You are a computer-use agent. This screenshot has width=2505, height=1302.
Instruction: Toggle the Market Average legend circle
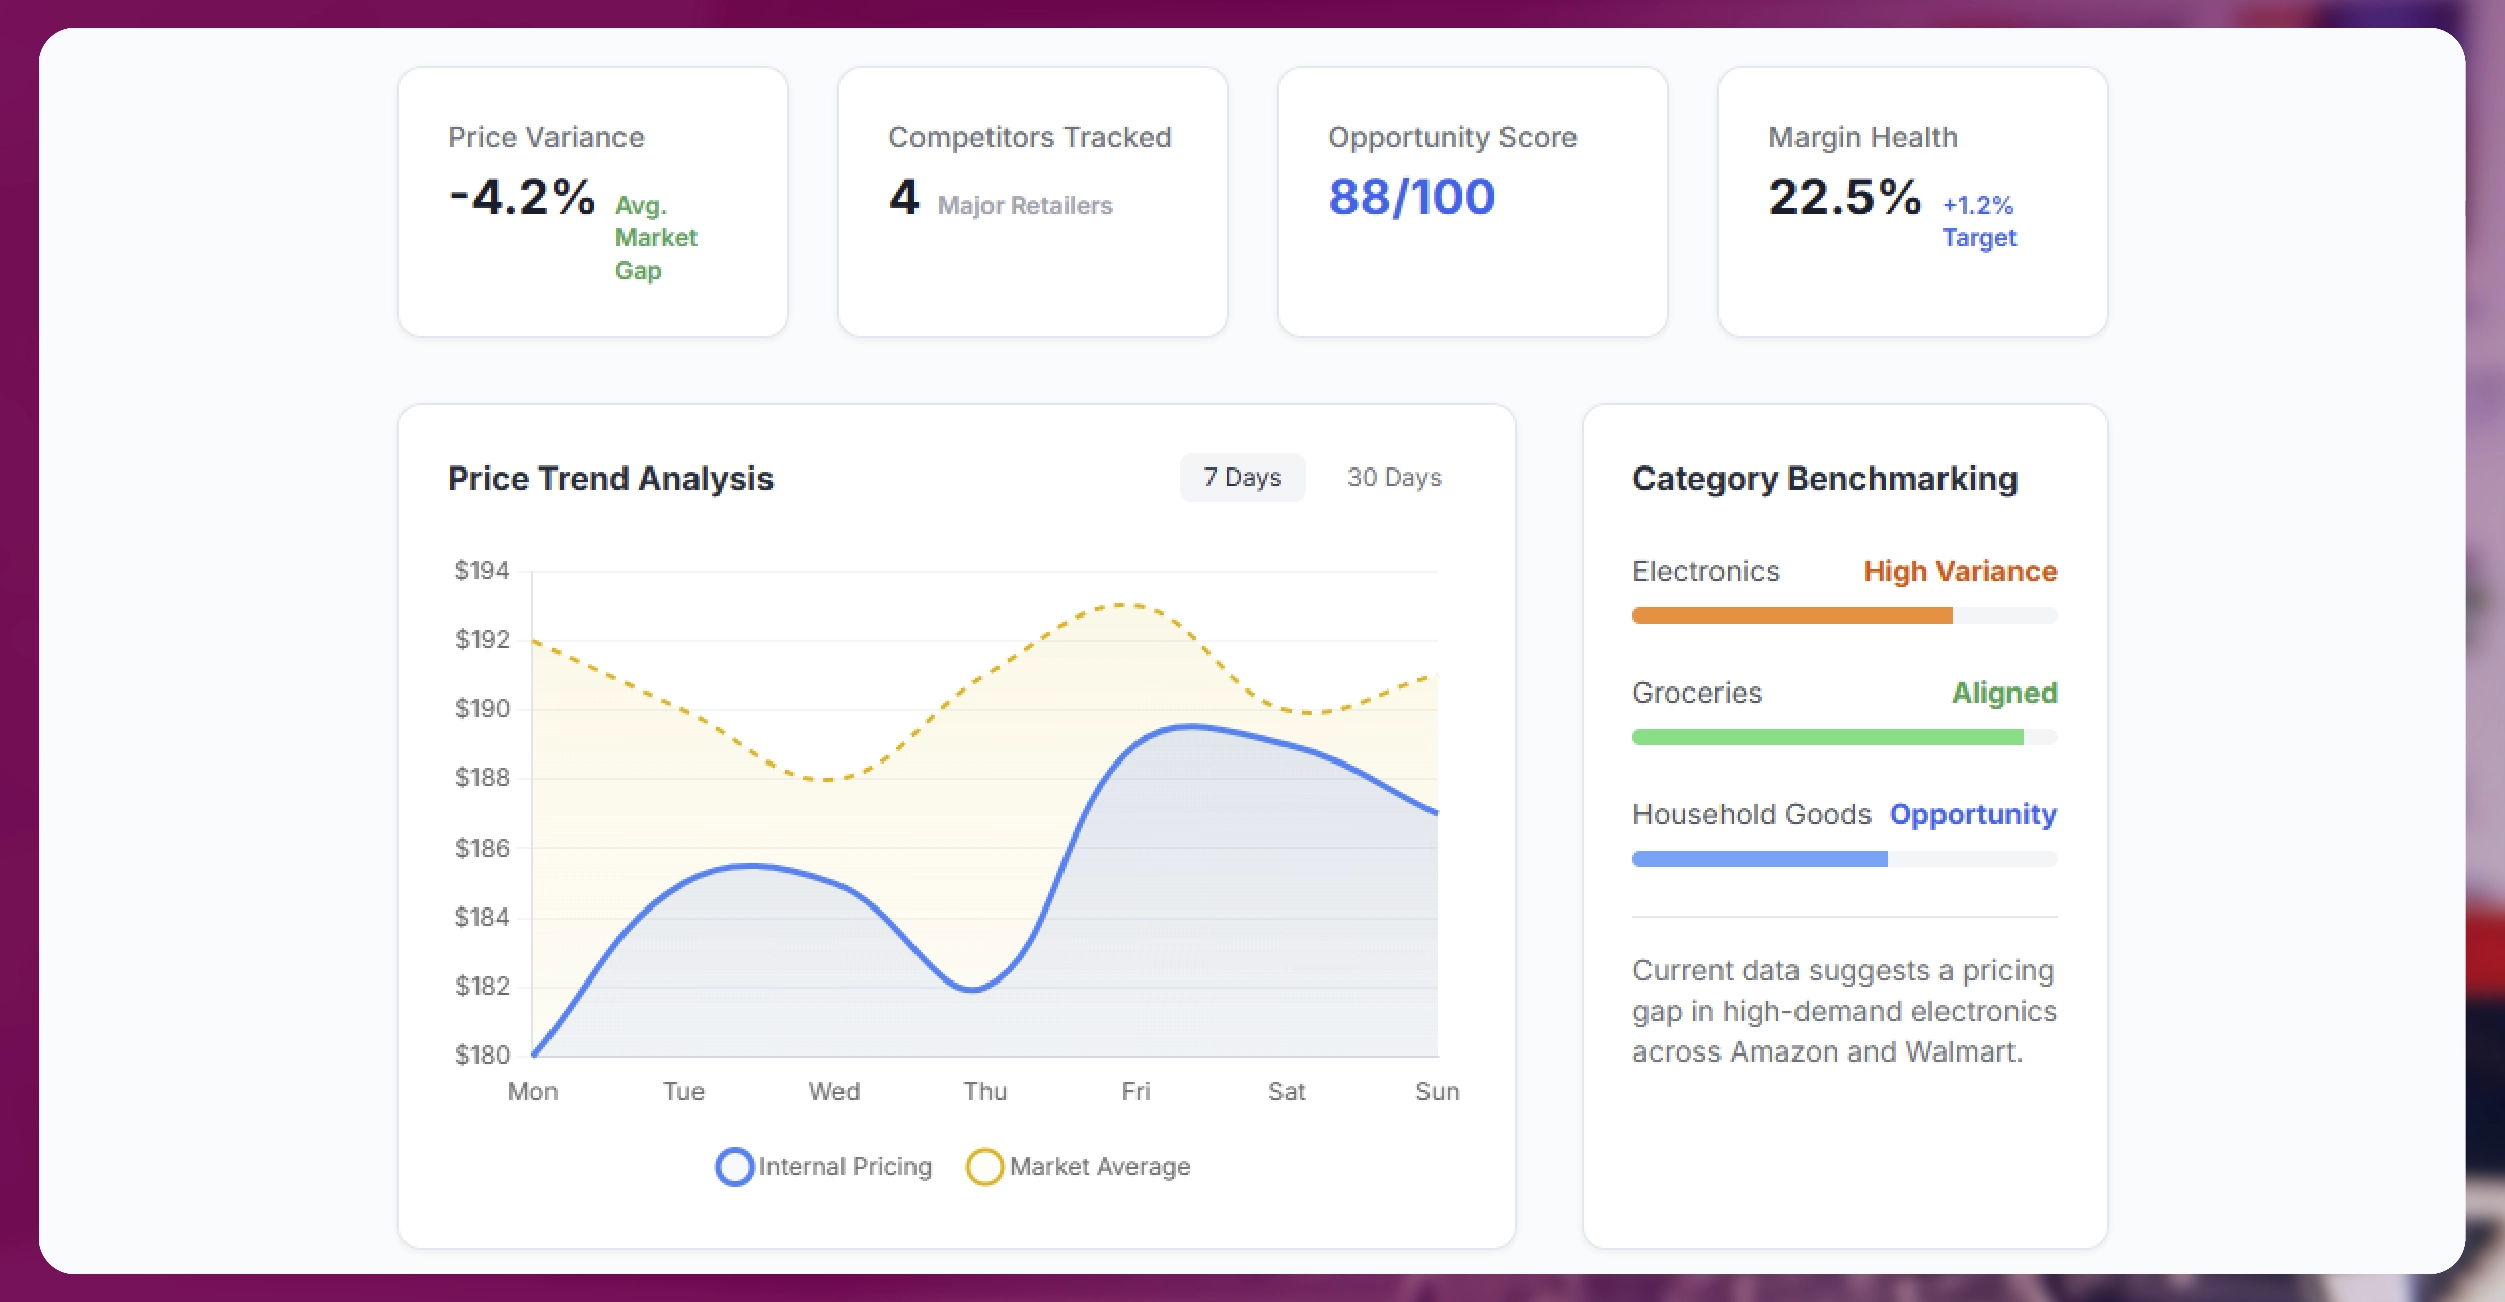coord(984,1166)
